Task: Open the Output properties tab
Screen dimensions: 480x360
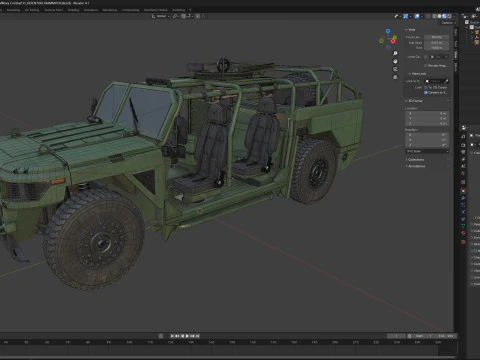Action: pos(463,152)
